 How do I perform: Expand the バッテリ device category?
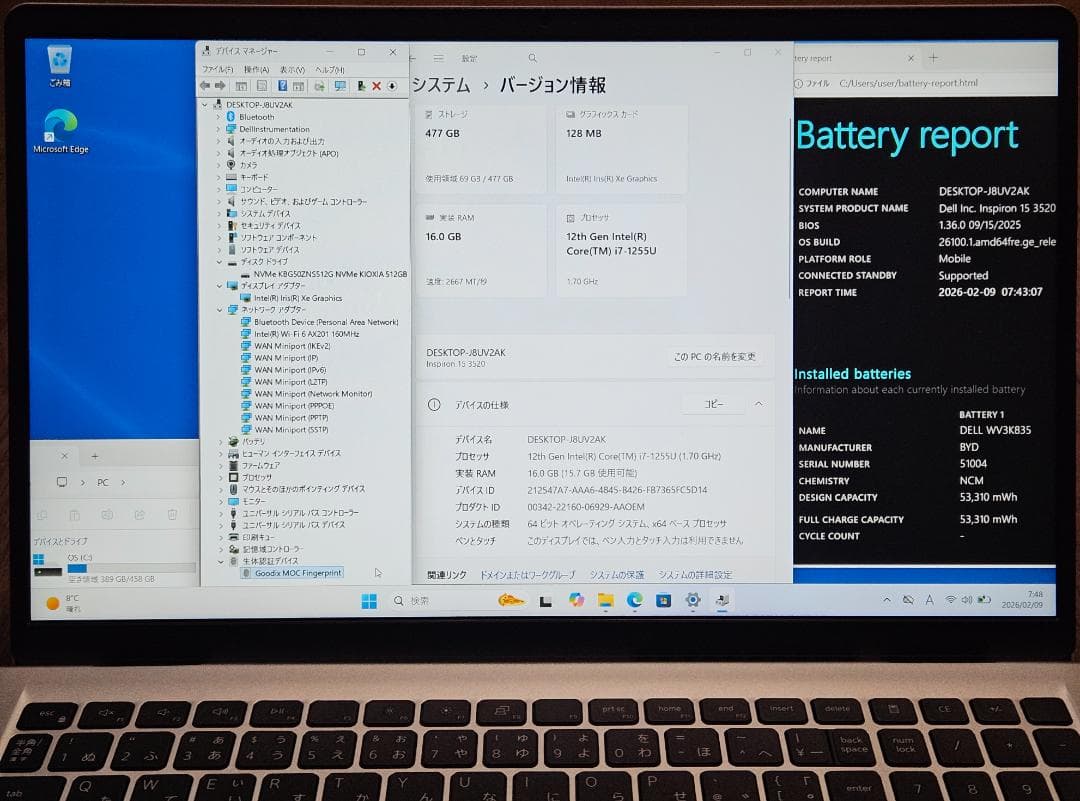click(x=222, y=440)
